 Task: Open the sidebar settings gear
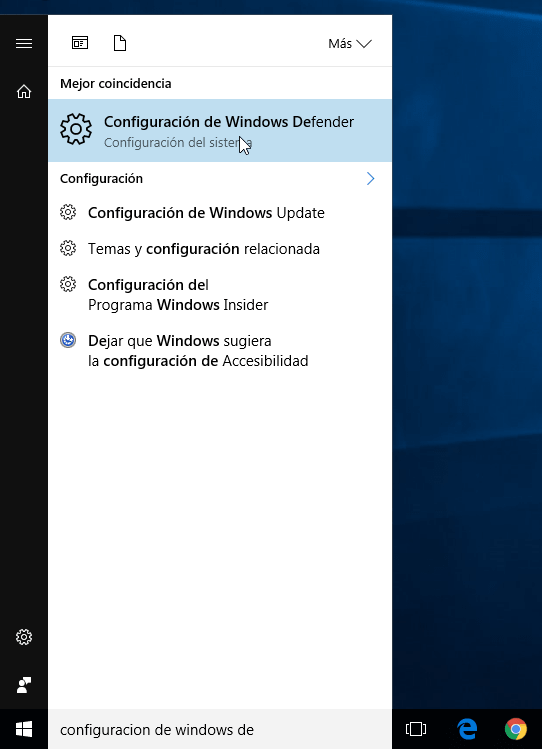(24, 637)
